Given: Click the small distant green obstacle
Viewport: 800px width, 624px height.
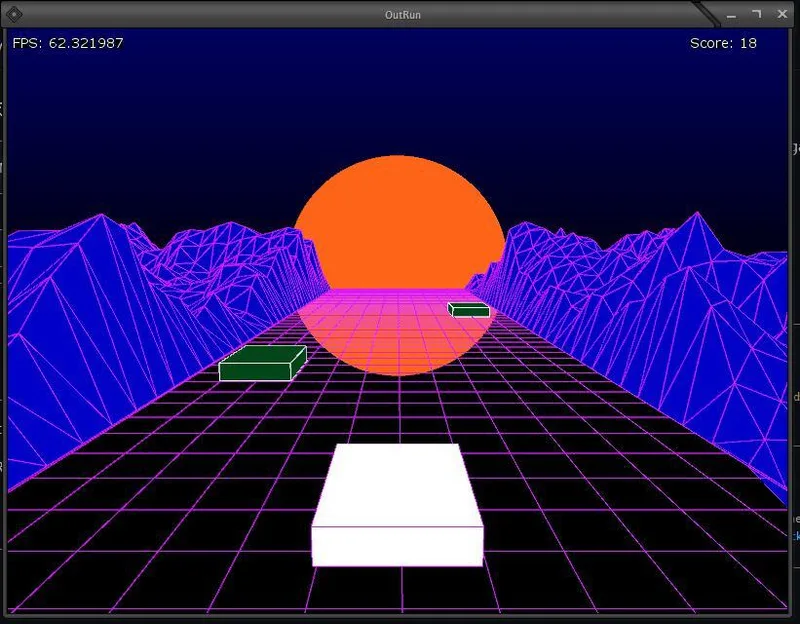Looking at the screenshot, I should 468,310.
